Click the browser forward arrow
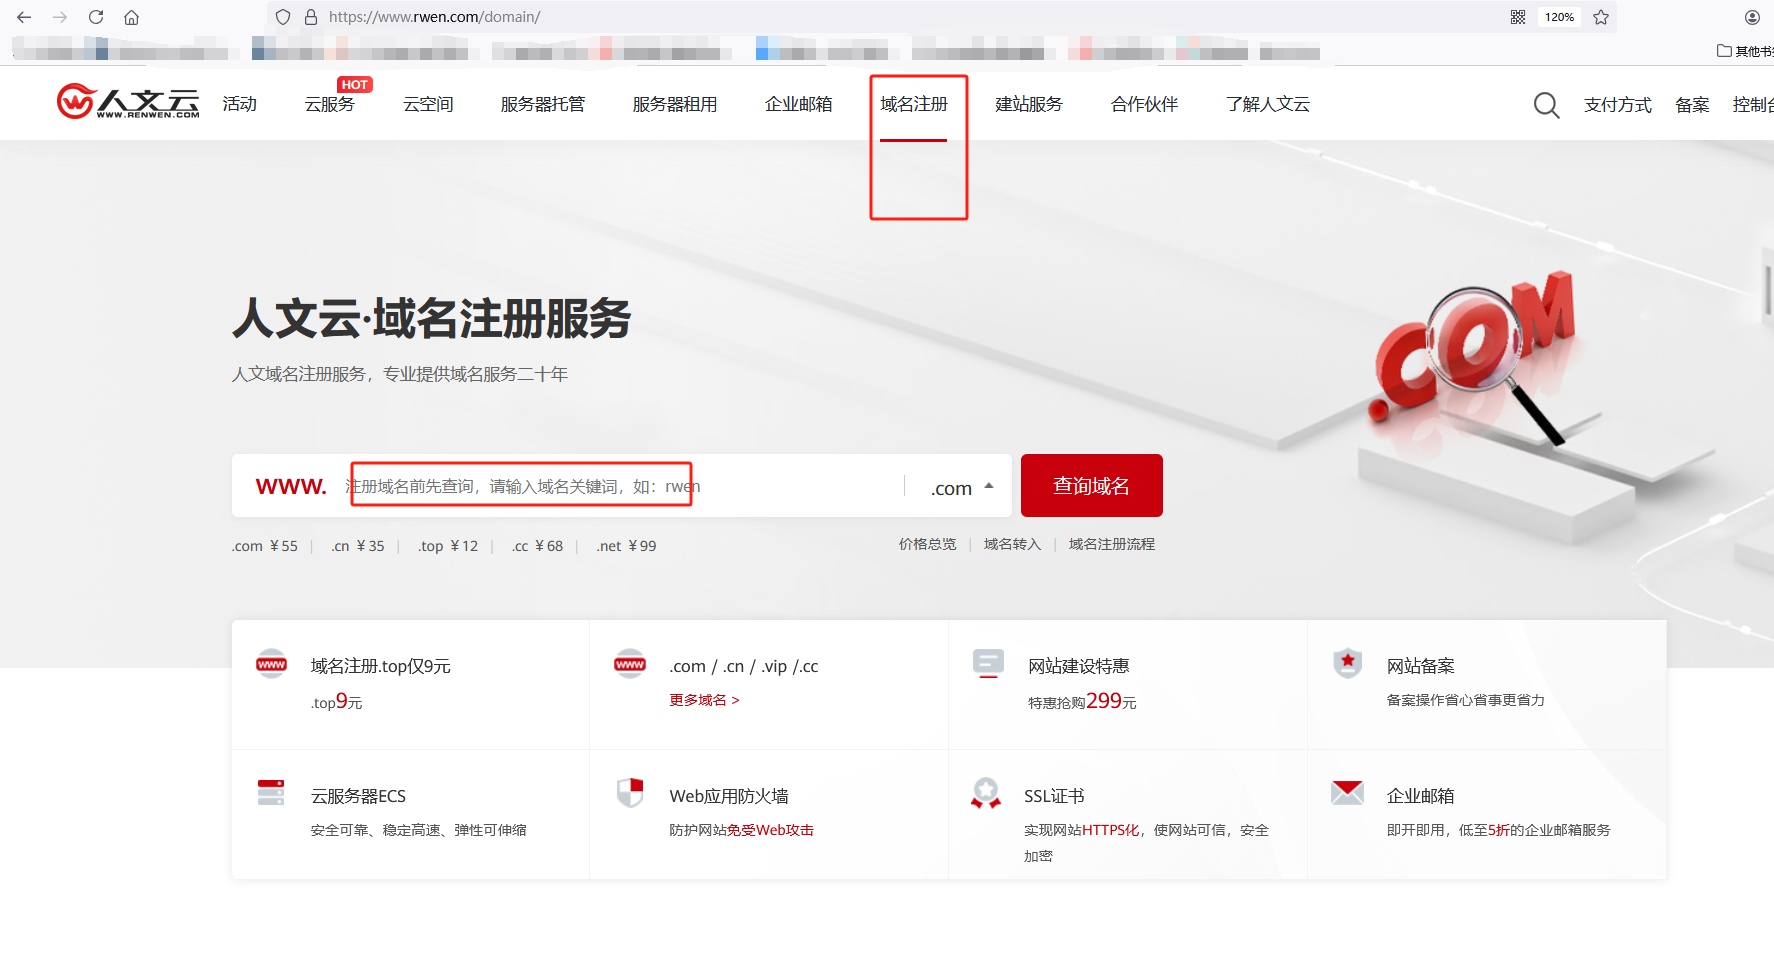The width and height of the screenshot is (1774, 956). pyautogui.click(x=60, y=17)
